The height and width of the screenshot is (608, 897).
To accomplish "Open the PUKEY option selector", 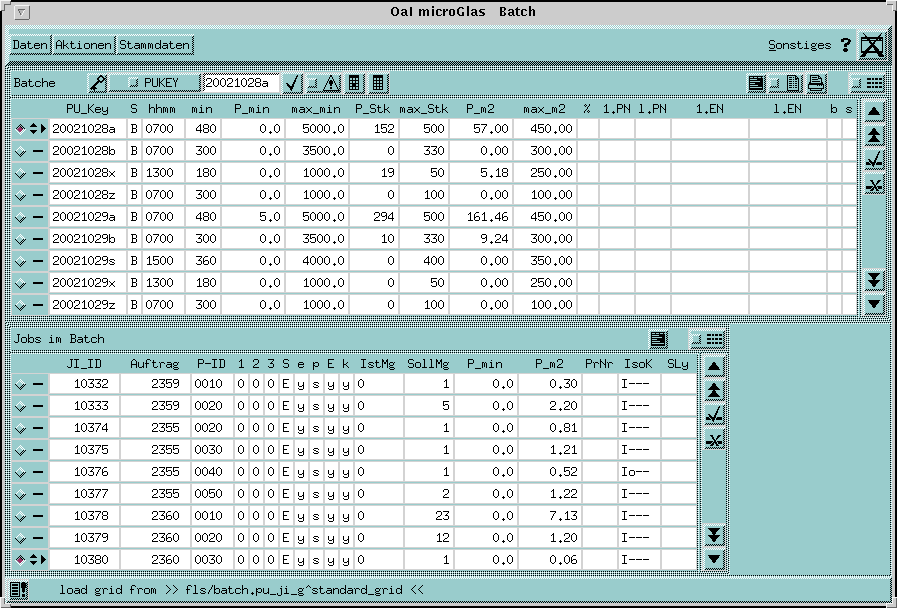I will point(156,83).
